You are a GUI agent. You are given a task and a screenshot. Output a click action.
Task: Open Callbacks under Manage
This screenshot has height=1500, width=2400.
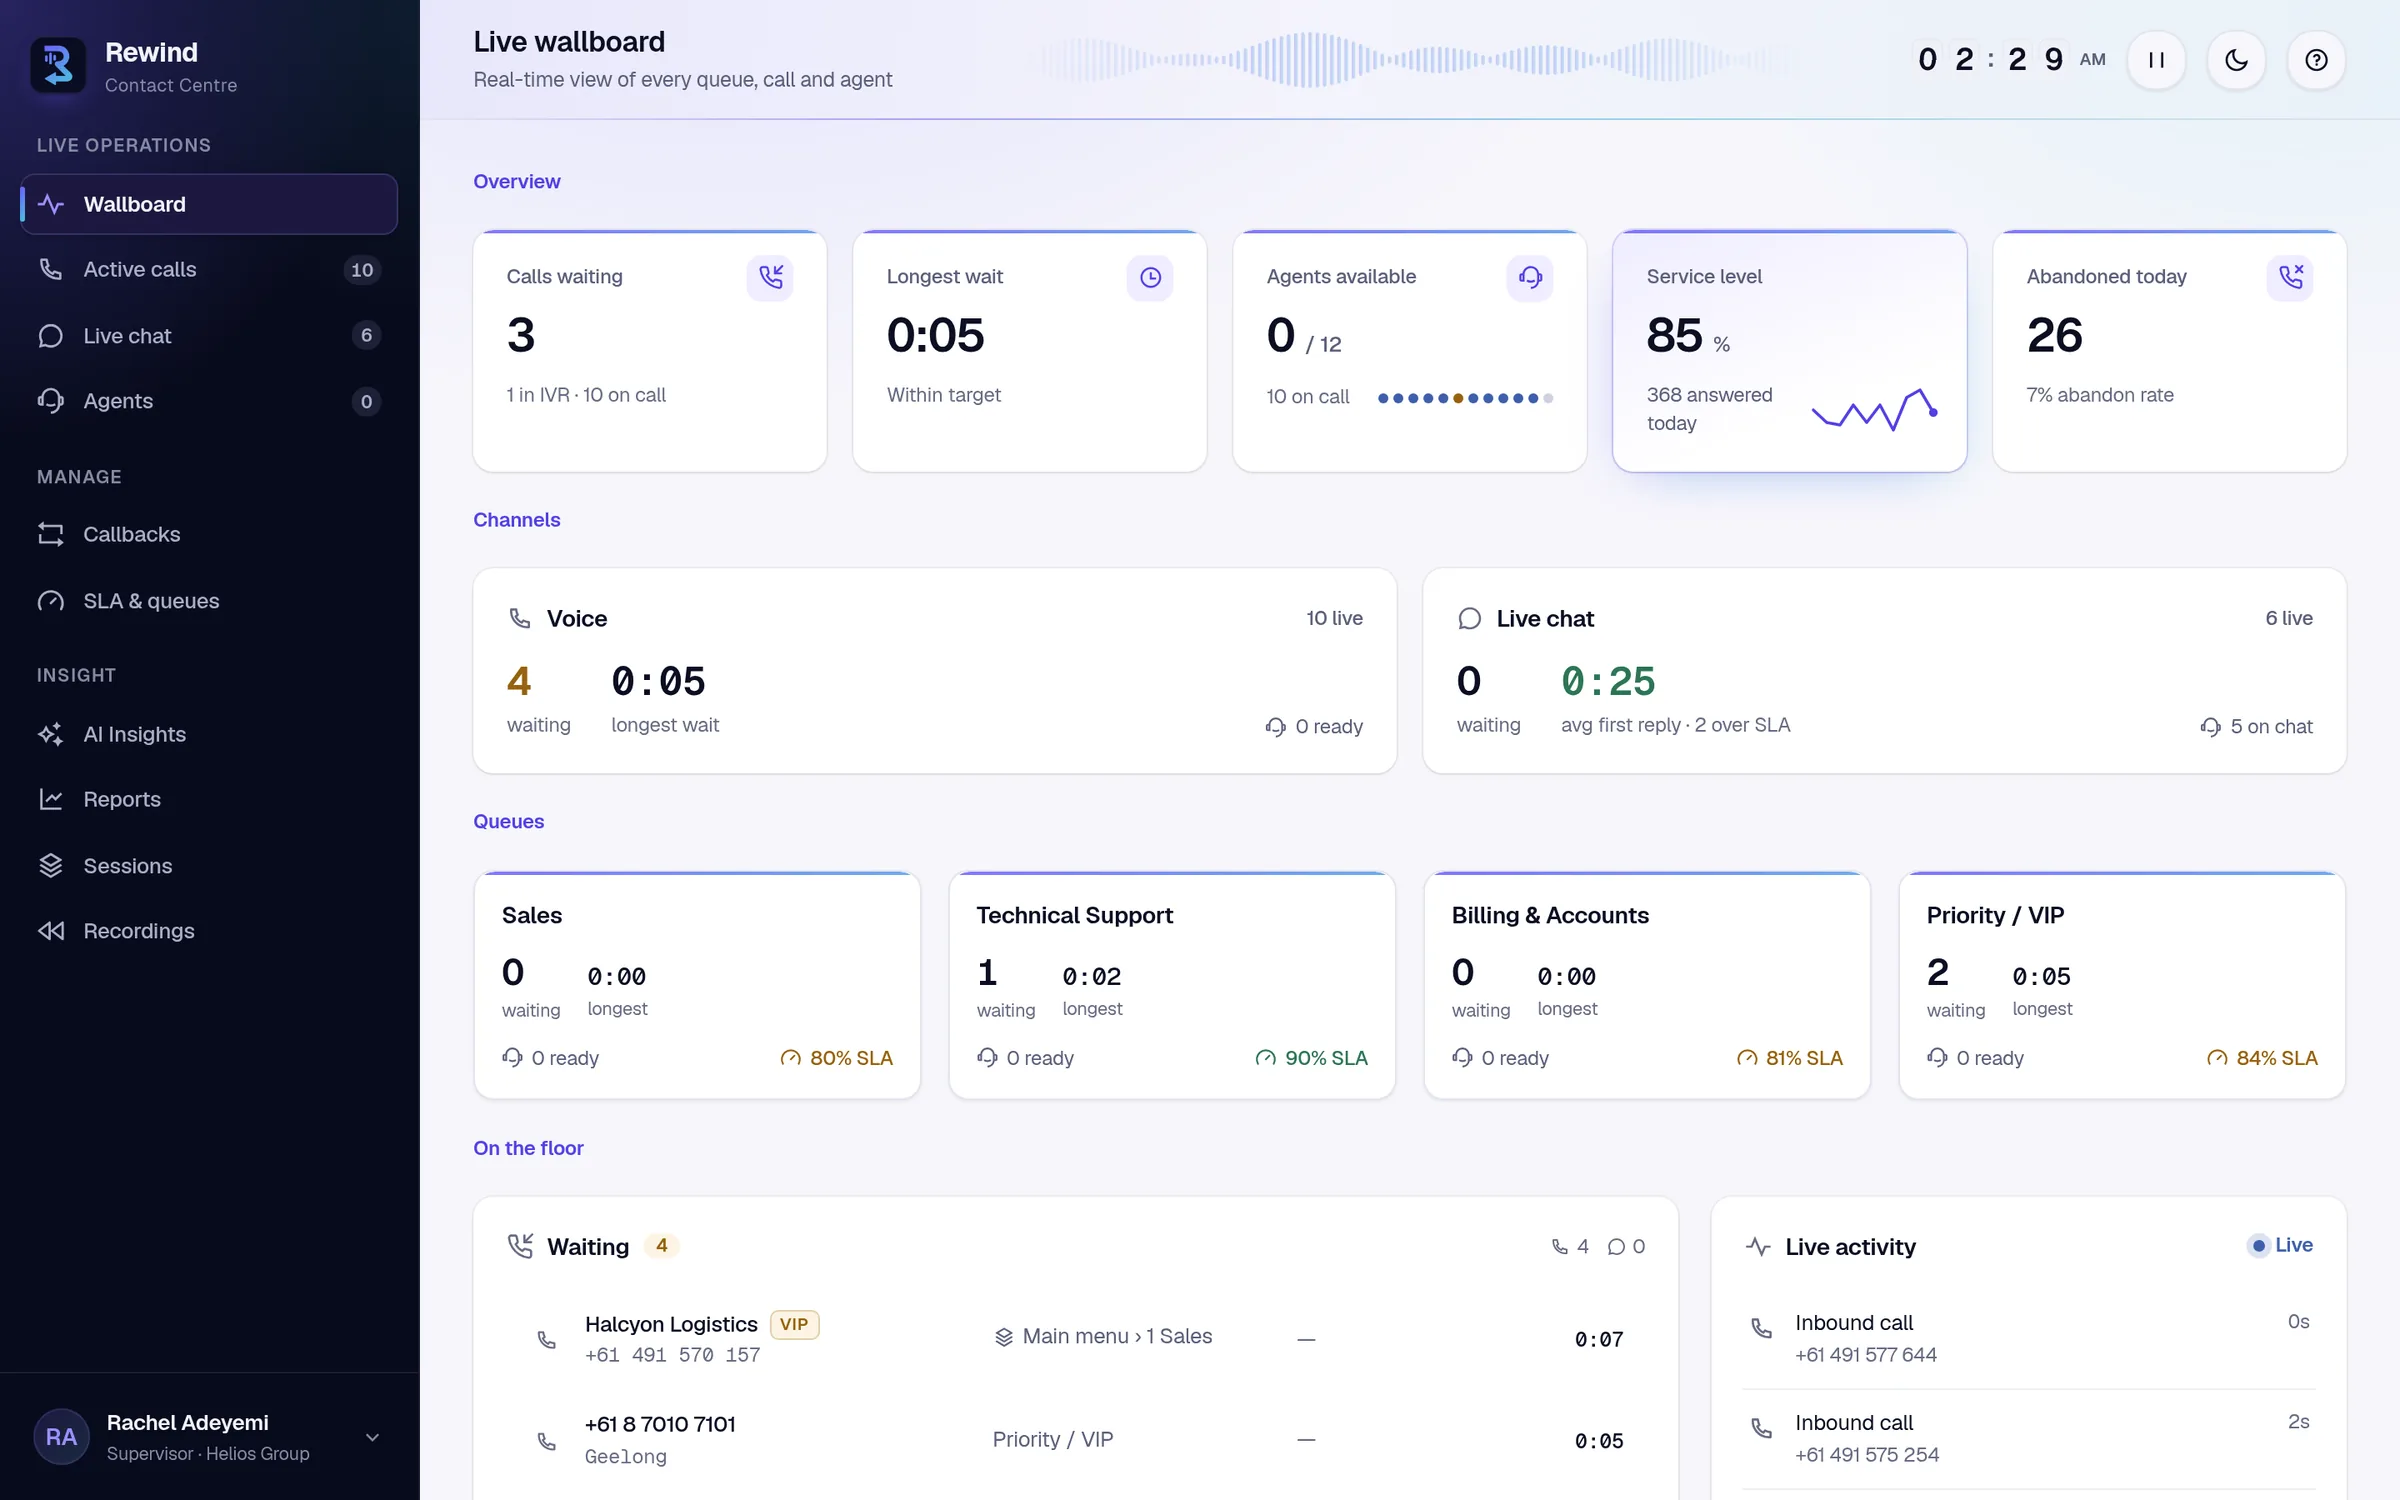(209, 534)
